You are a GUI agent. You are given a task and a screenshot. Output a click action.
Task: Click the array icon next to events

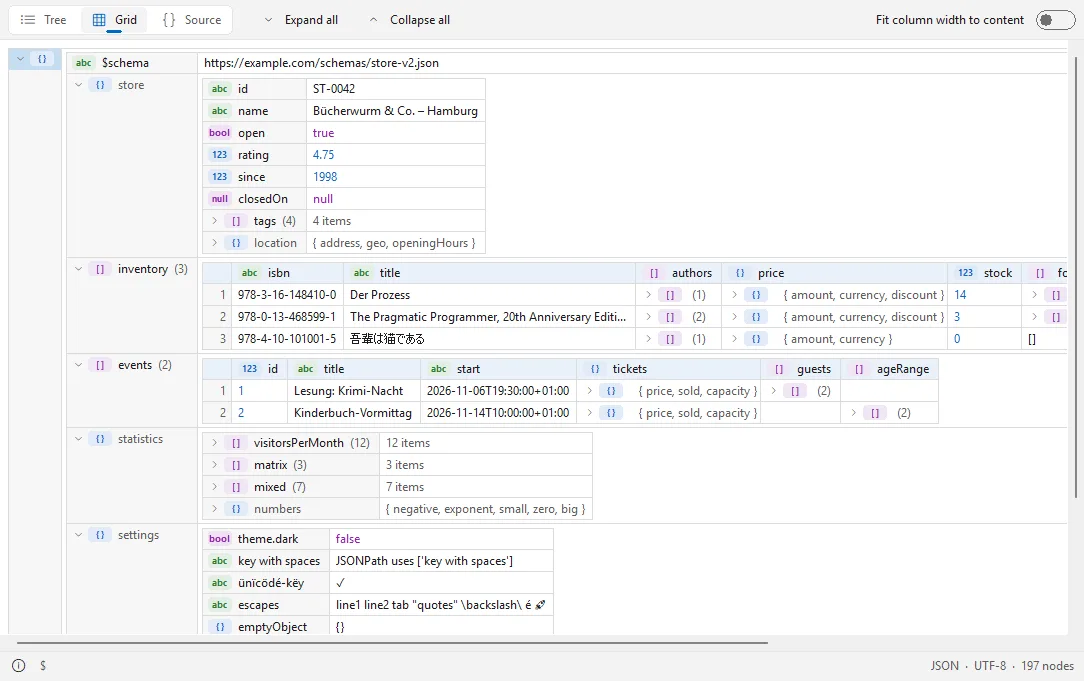(100, 365)
